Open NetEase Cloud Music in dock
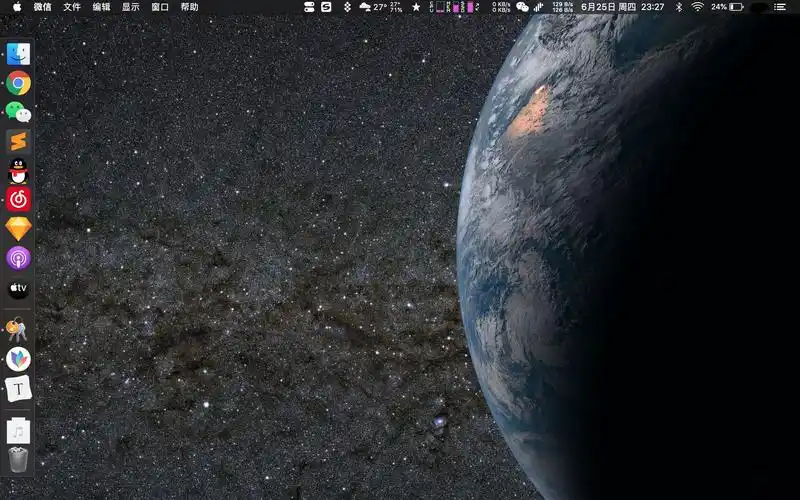 [18, 200]
